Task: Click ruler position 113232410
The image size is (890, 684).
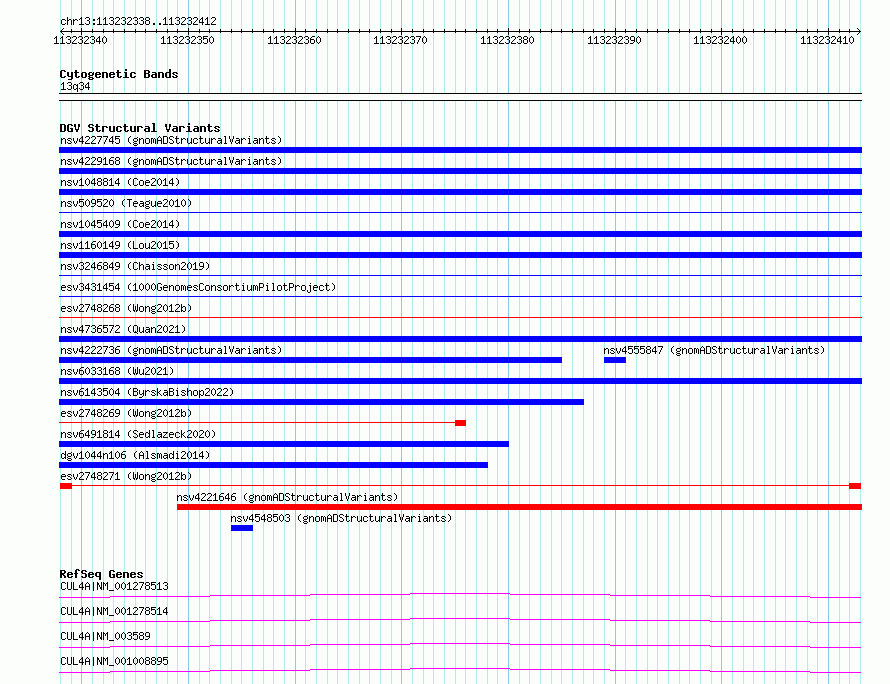Action: click(x=827, y=40)
